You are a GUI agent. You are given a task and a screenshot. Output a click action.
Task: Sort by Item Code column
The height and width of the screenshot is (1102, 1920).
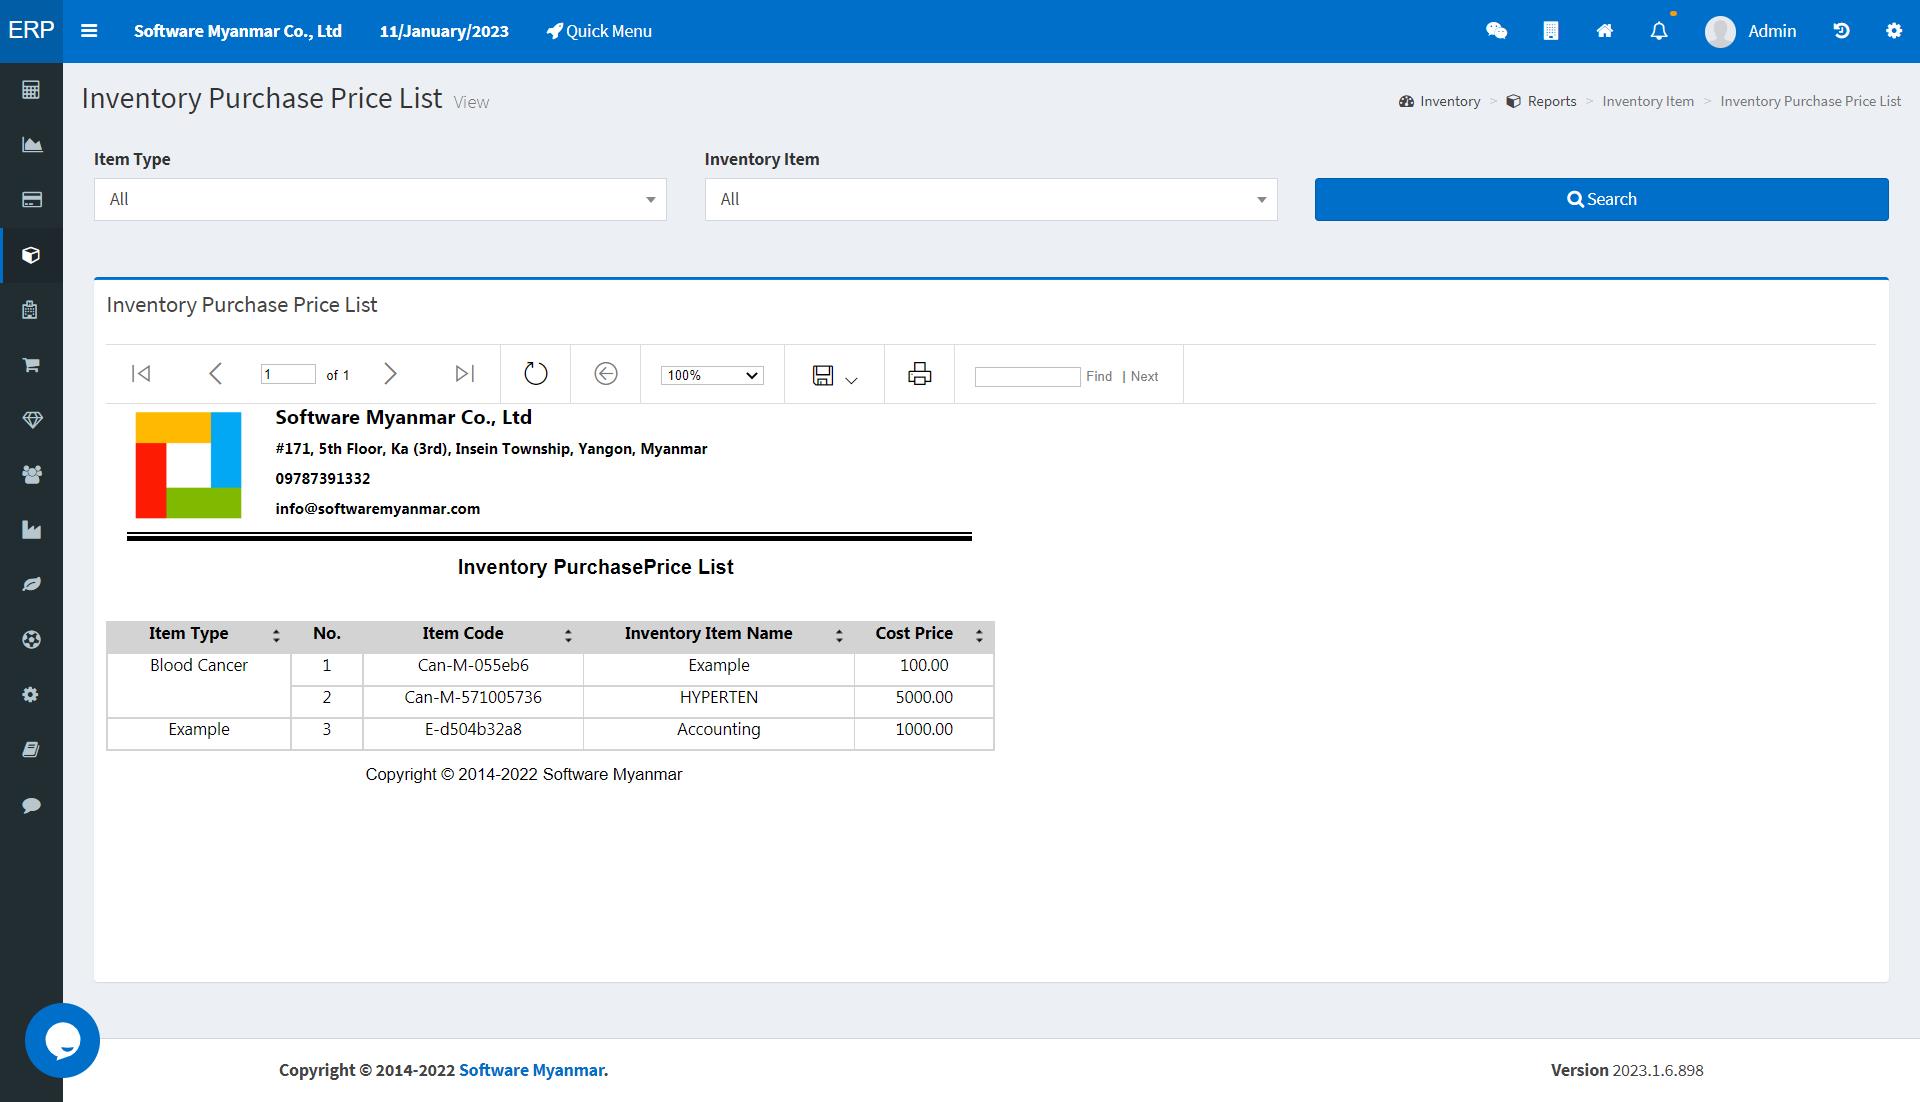click(x=568, y=636)
